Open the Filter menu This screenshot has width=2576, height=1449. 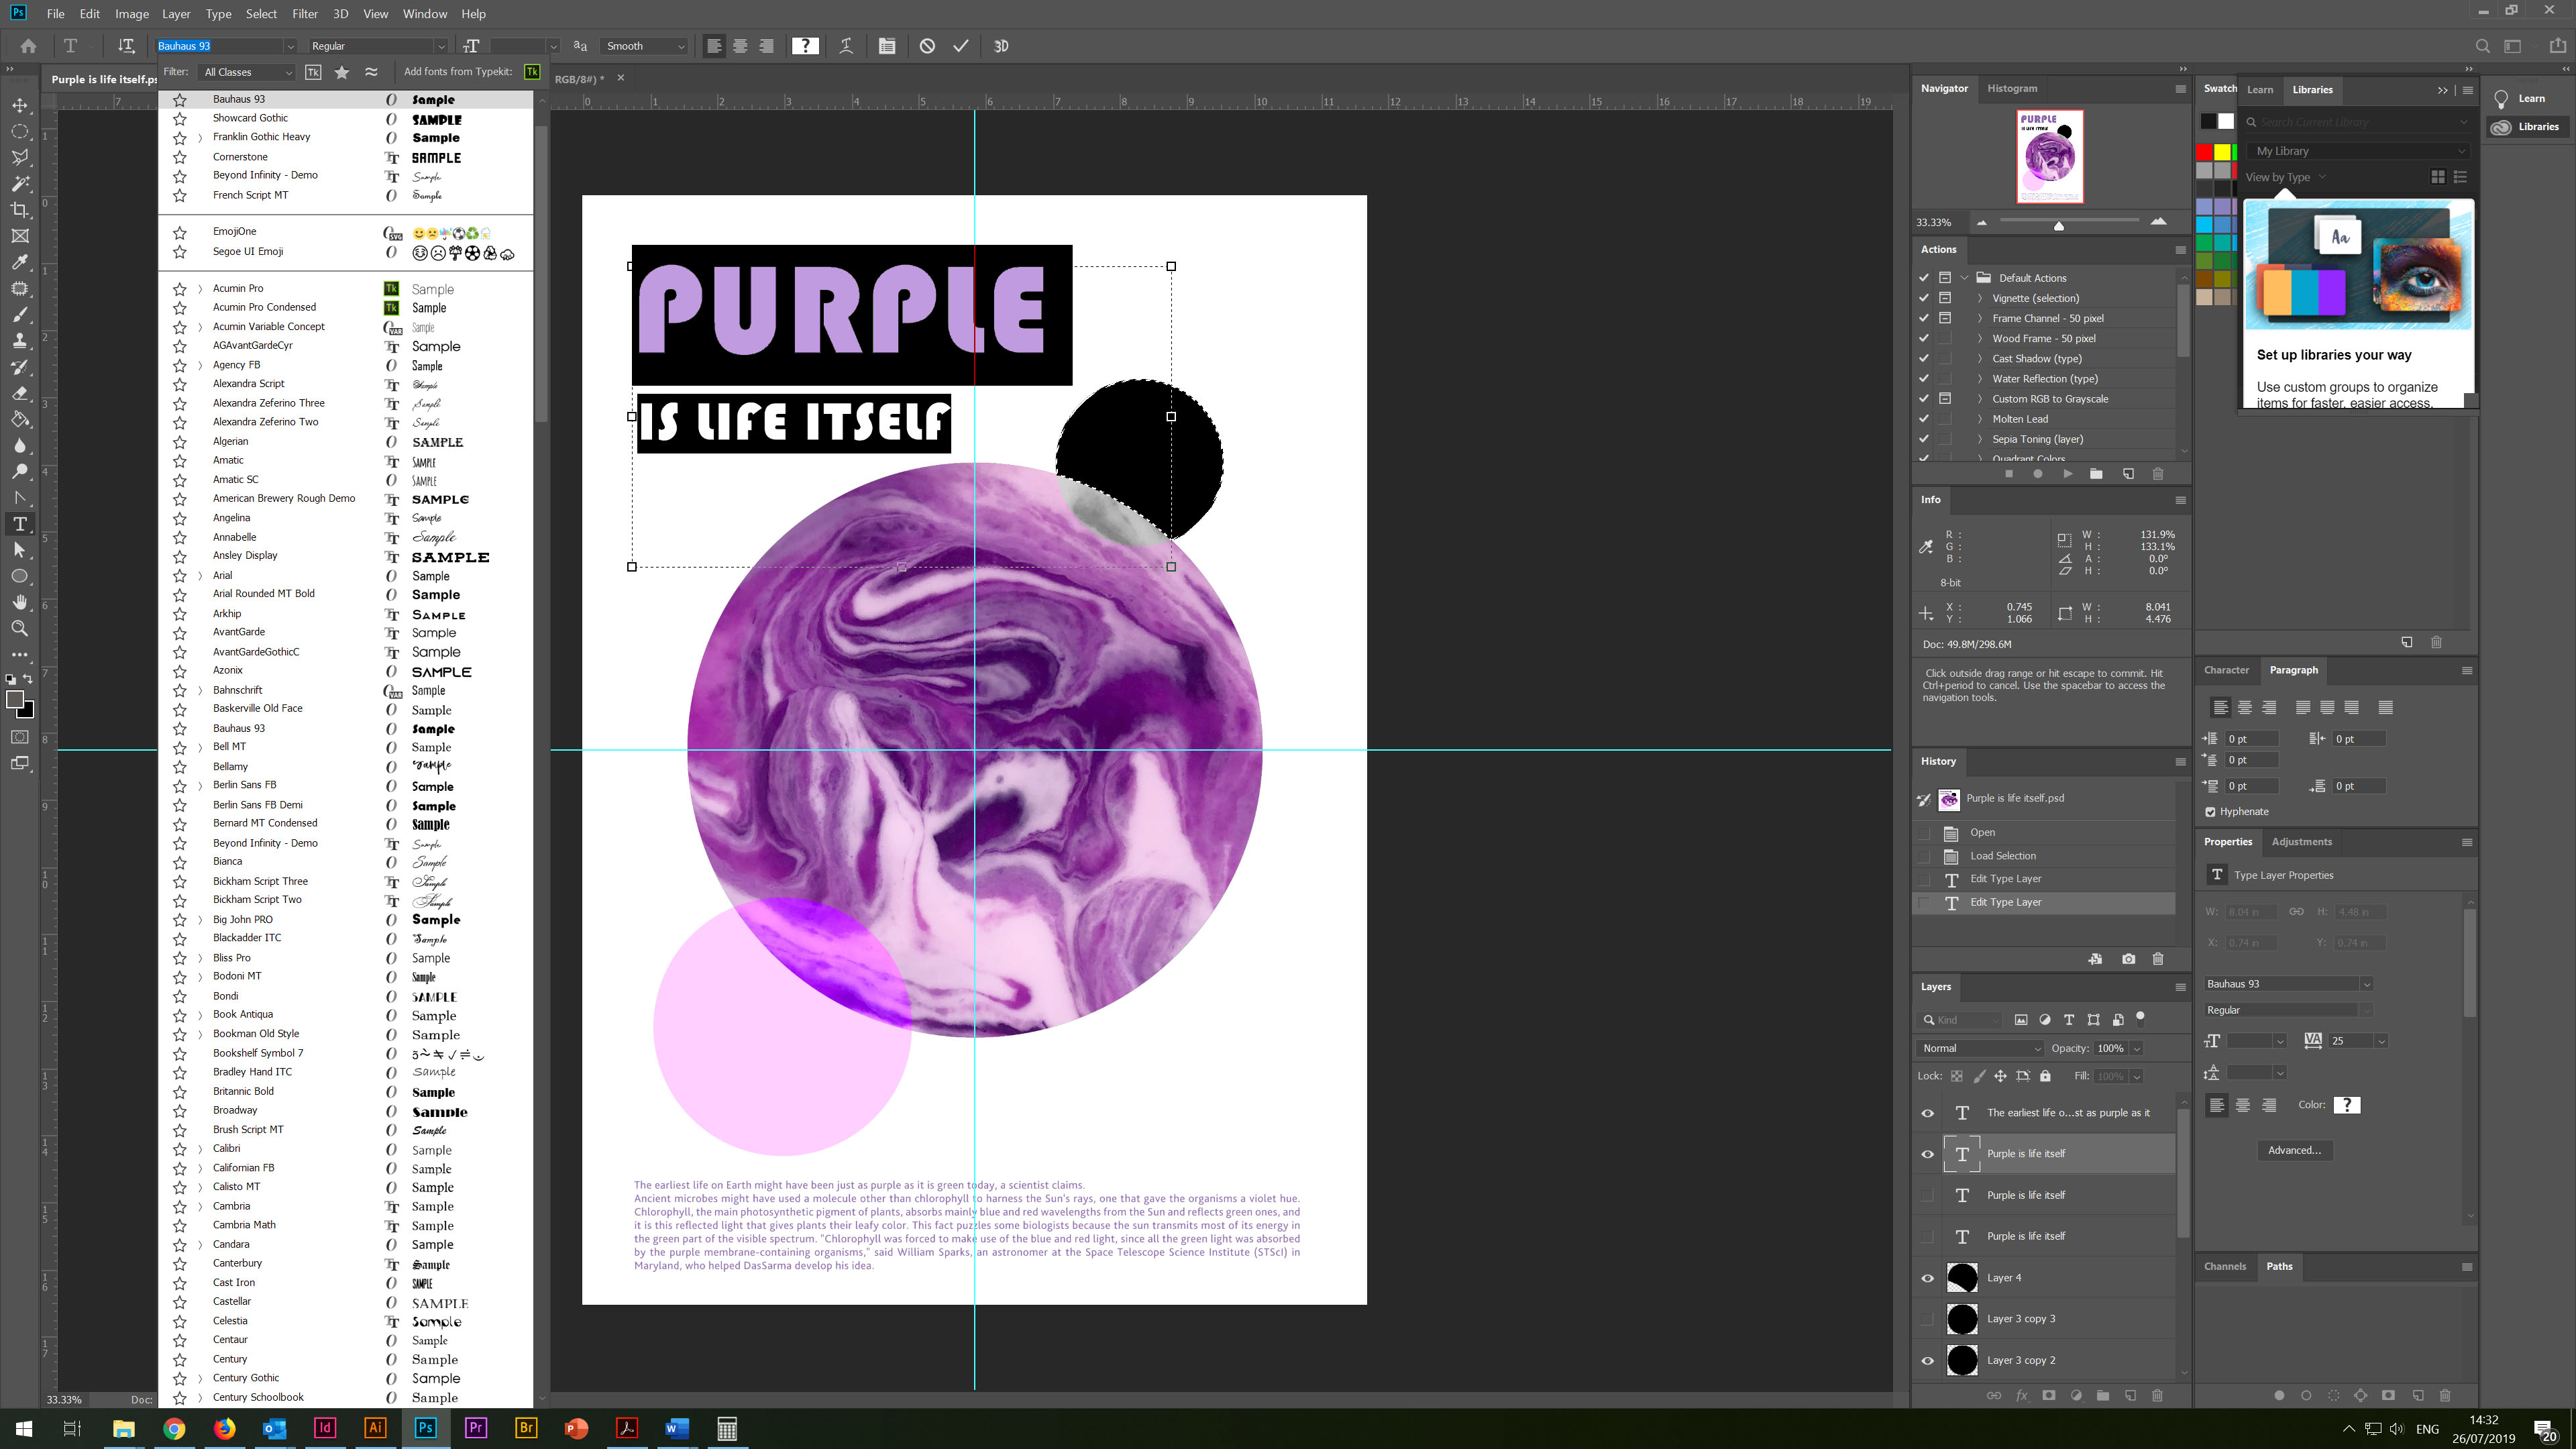[304, 14]
